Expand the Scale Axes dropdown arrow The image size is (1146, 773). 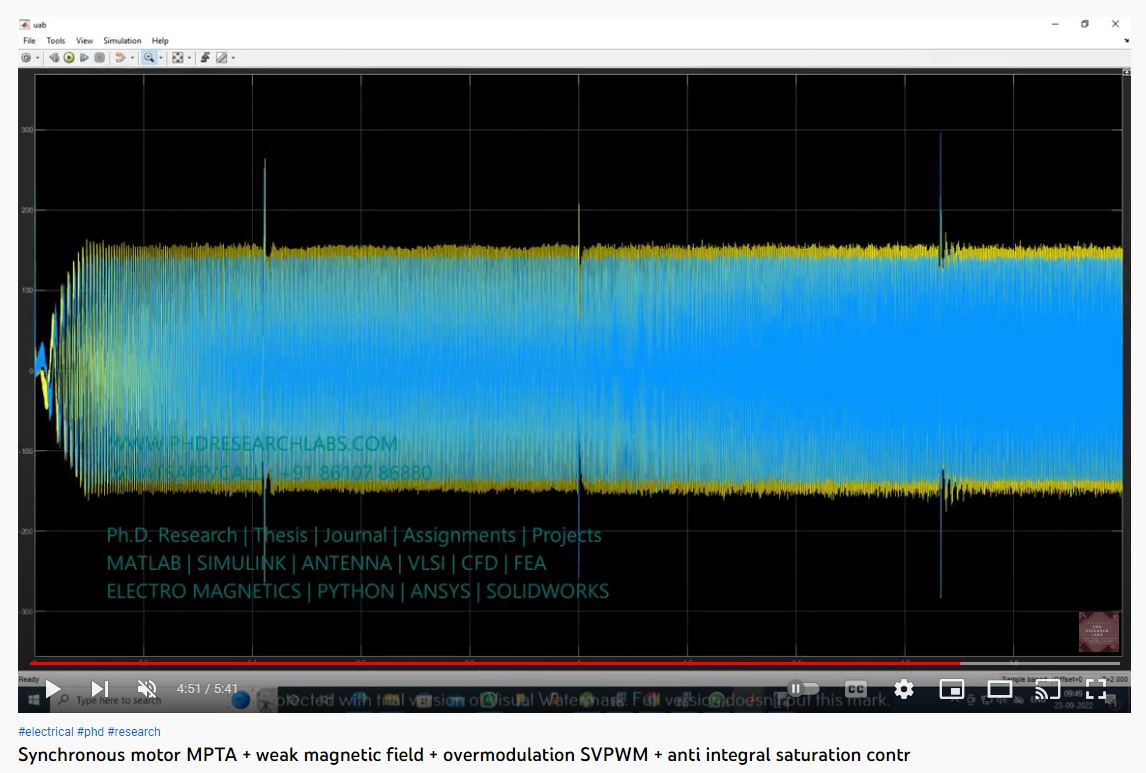(190, 58)
